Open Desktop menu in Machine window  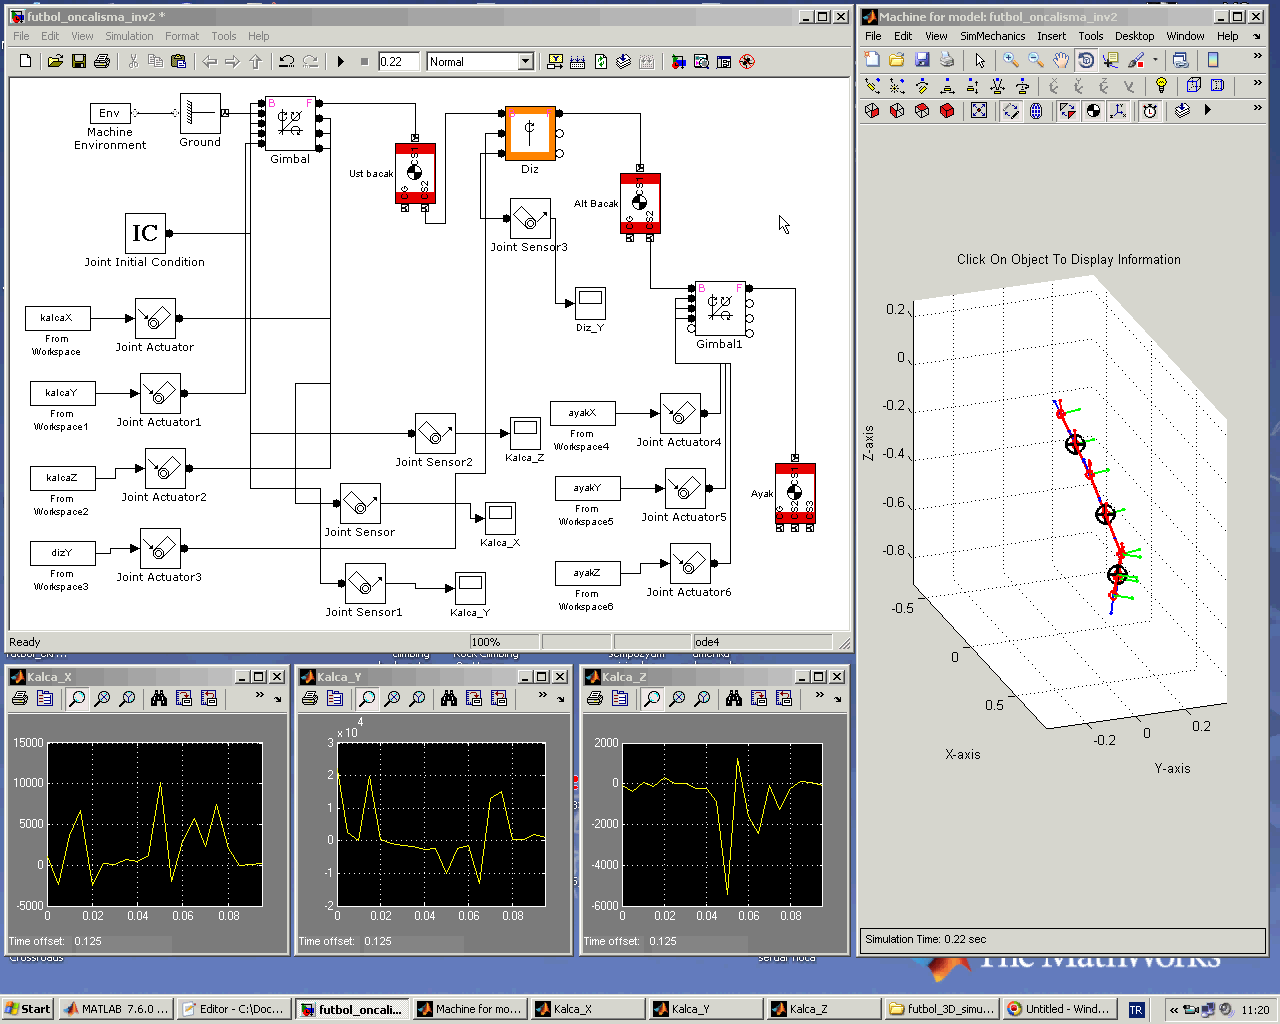[x=1134, y=36]
